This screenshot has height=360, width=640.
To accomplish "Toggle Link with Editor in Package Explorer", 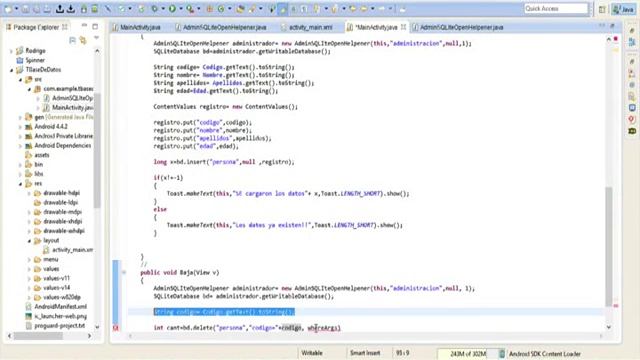I will (83, 40).
